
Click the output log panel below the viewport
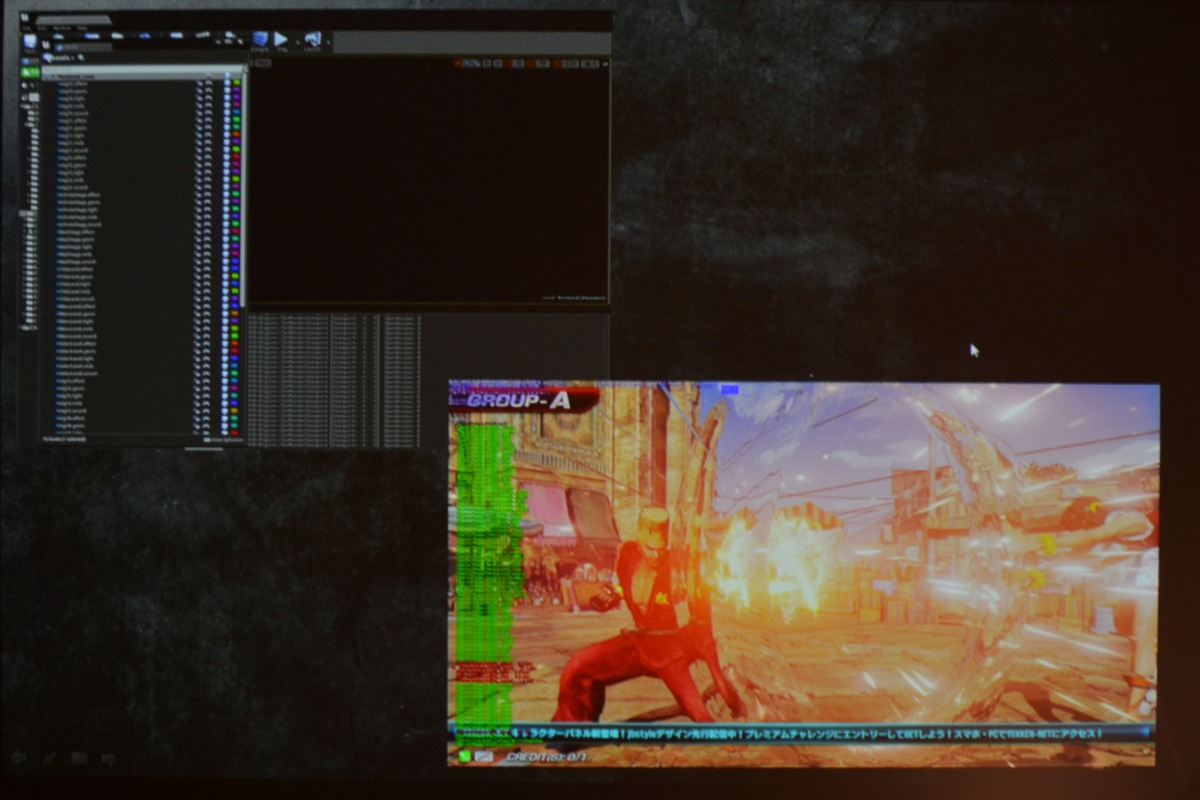(429, 380)
